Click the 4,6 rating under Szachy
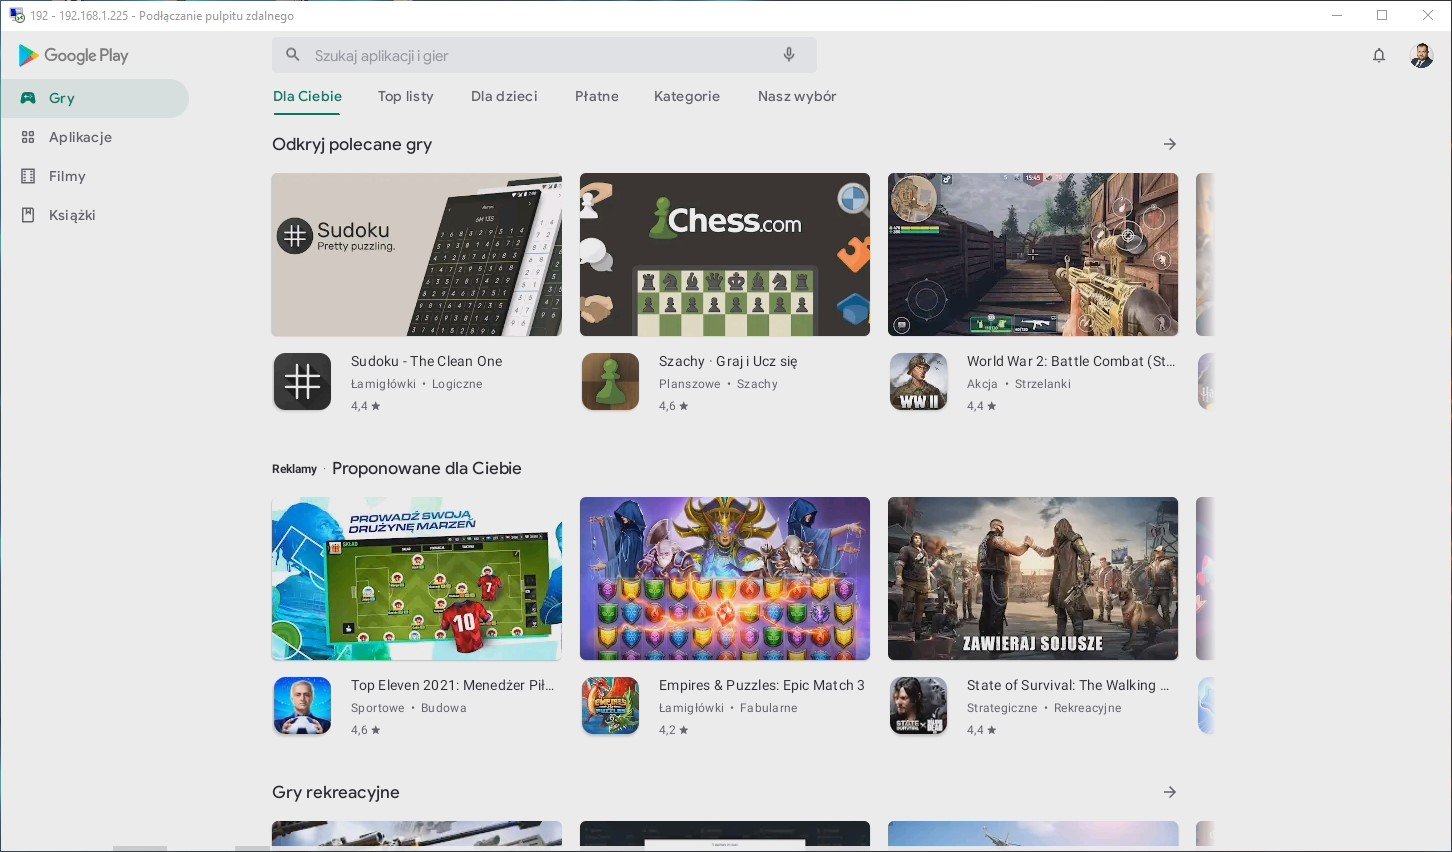The image size is (1452, 852). coord(674,406)
